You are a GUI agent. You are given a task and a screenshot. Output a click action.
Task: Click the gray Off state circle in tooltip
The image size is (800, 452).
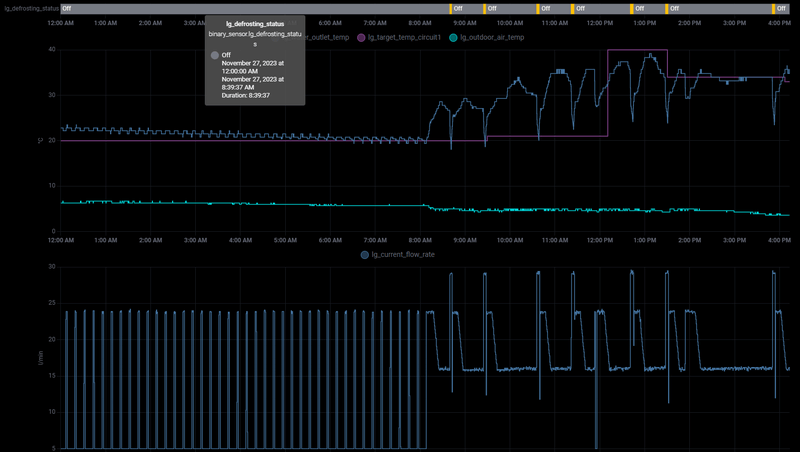point(214,55)
